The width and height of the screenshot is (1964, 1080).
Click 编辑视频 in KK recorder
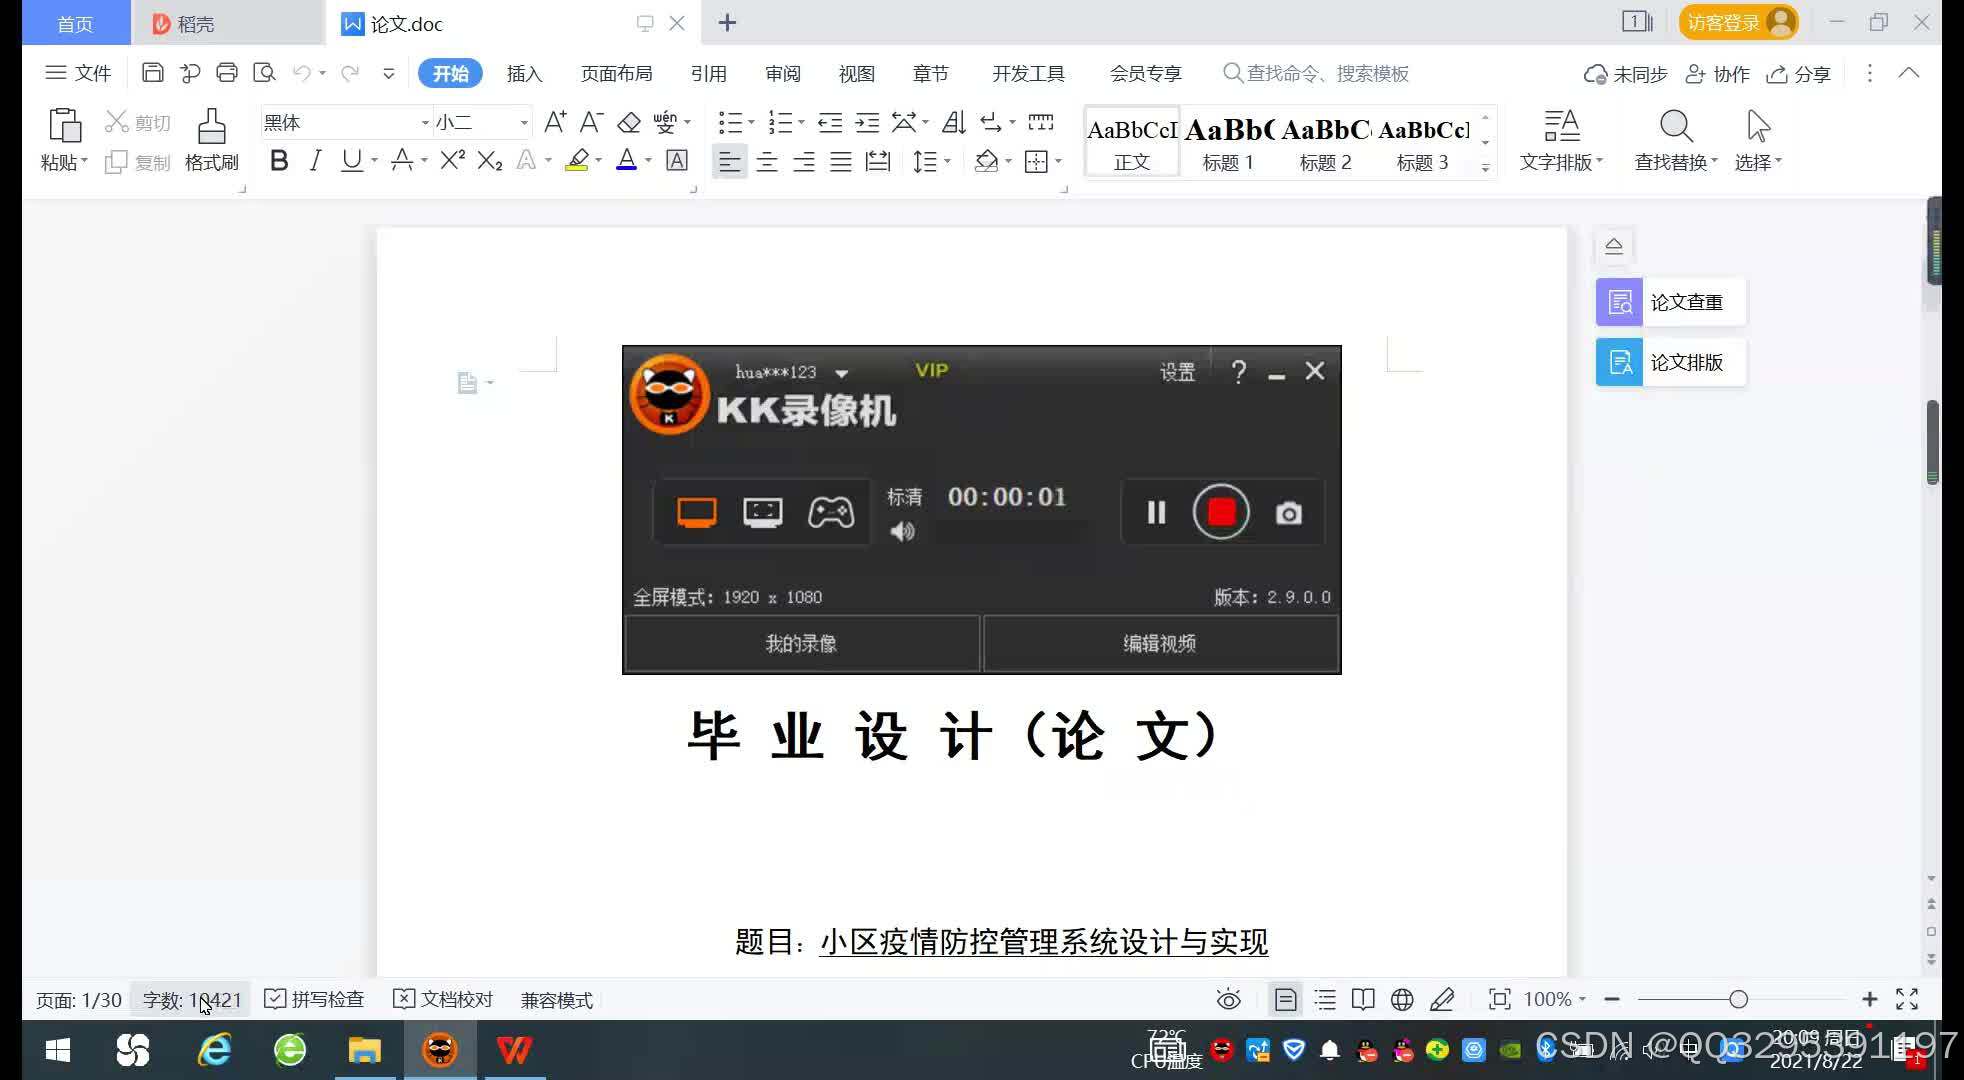[1160, 644]
